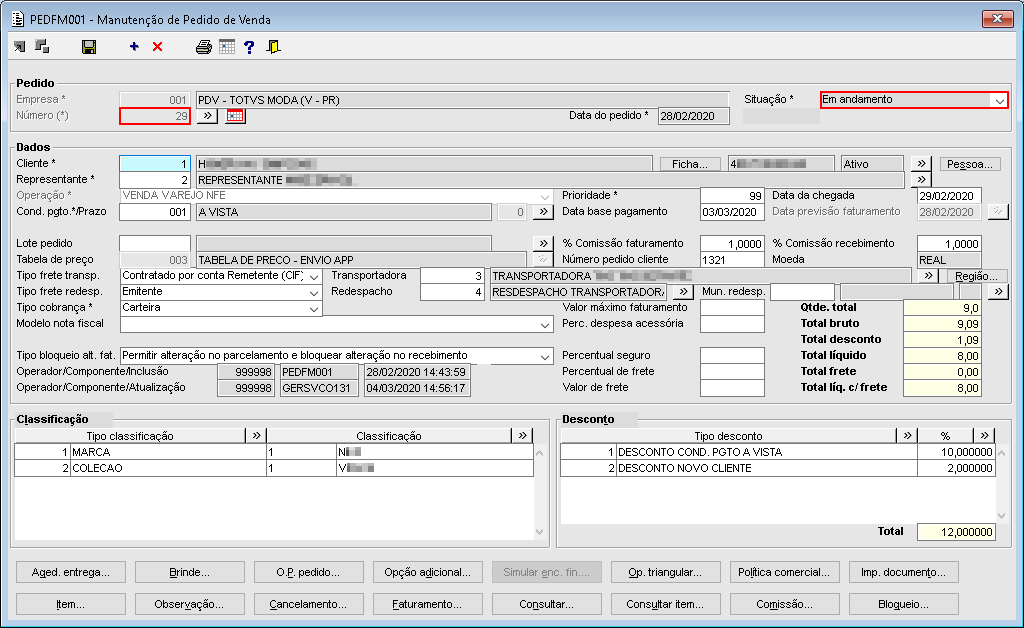This screenshot has height=628, width=1024.
Task: Click the blue plus add icon
Action: 134,47
